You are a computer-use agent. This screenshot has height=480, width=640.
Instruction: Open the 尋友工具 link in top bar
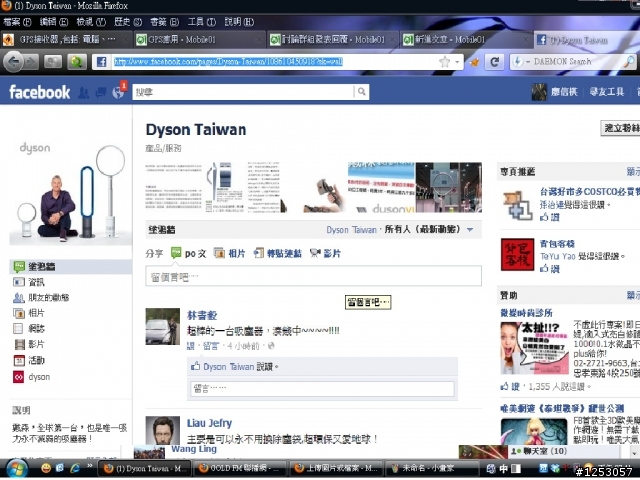(607, 92)
